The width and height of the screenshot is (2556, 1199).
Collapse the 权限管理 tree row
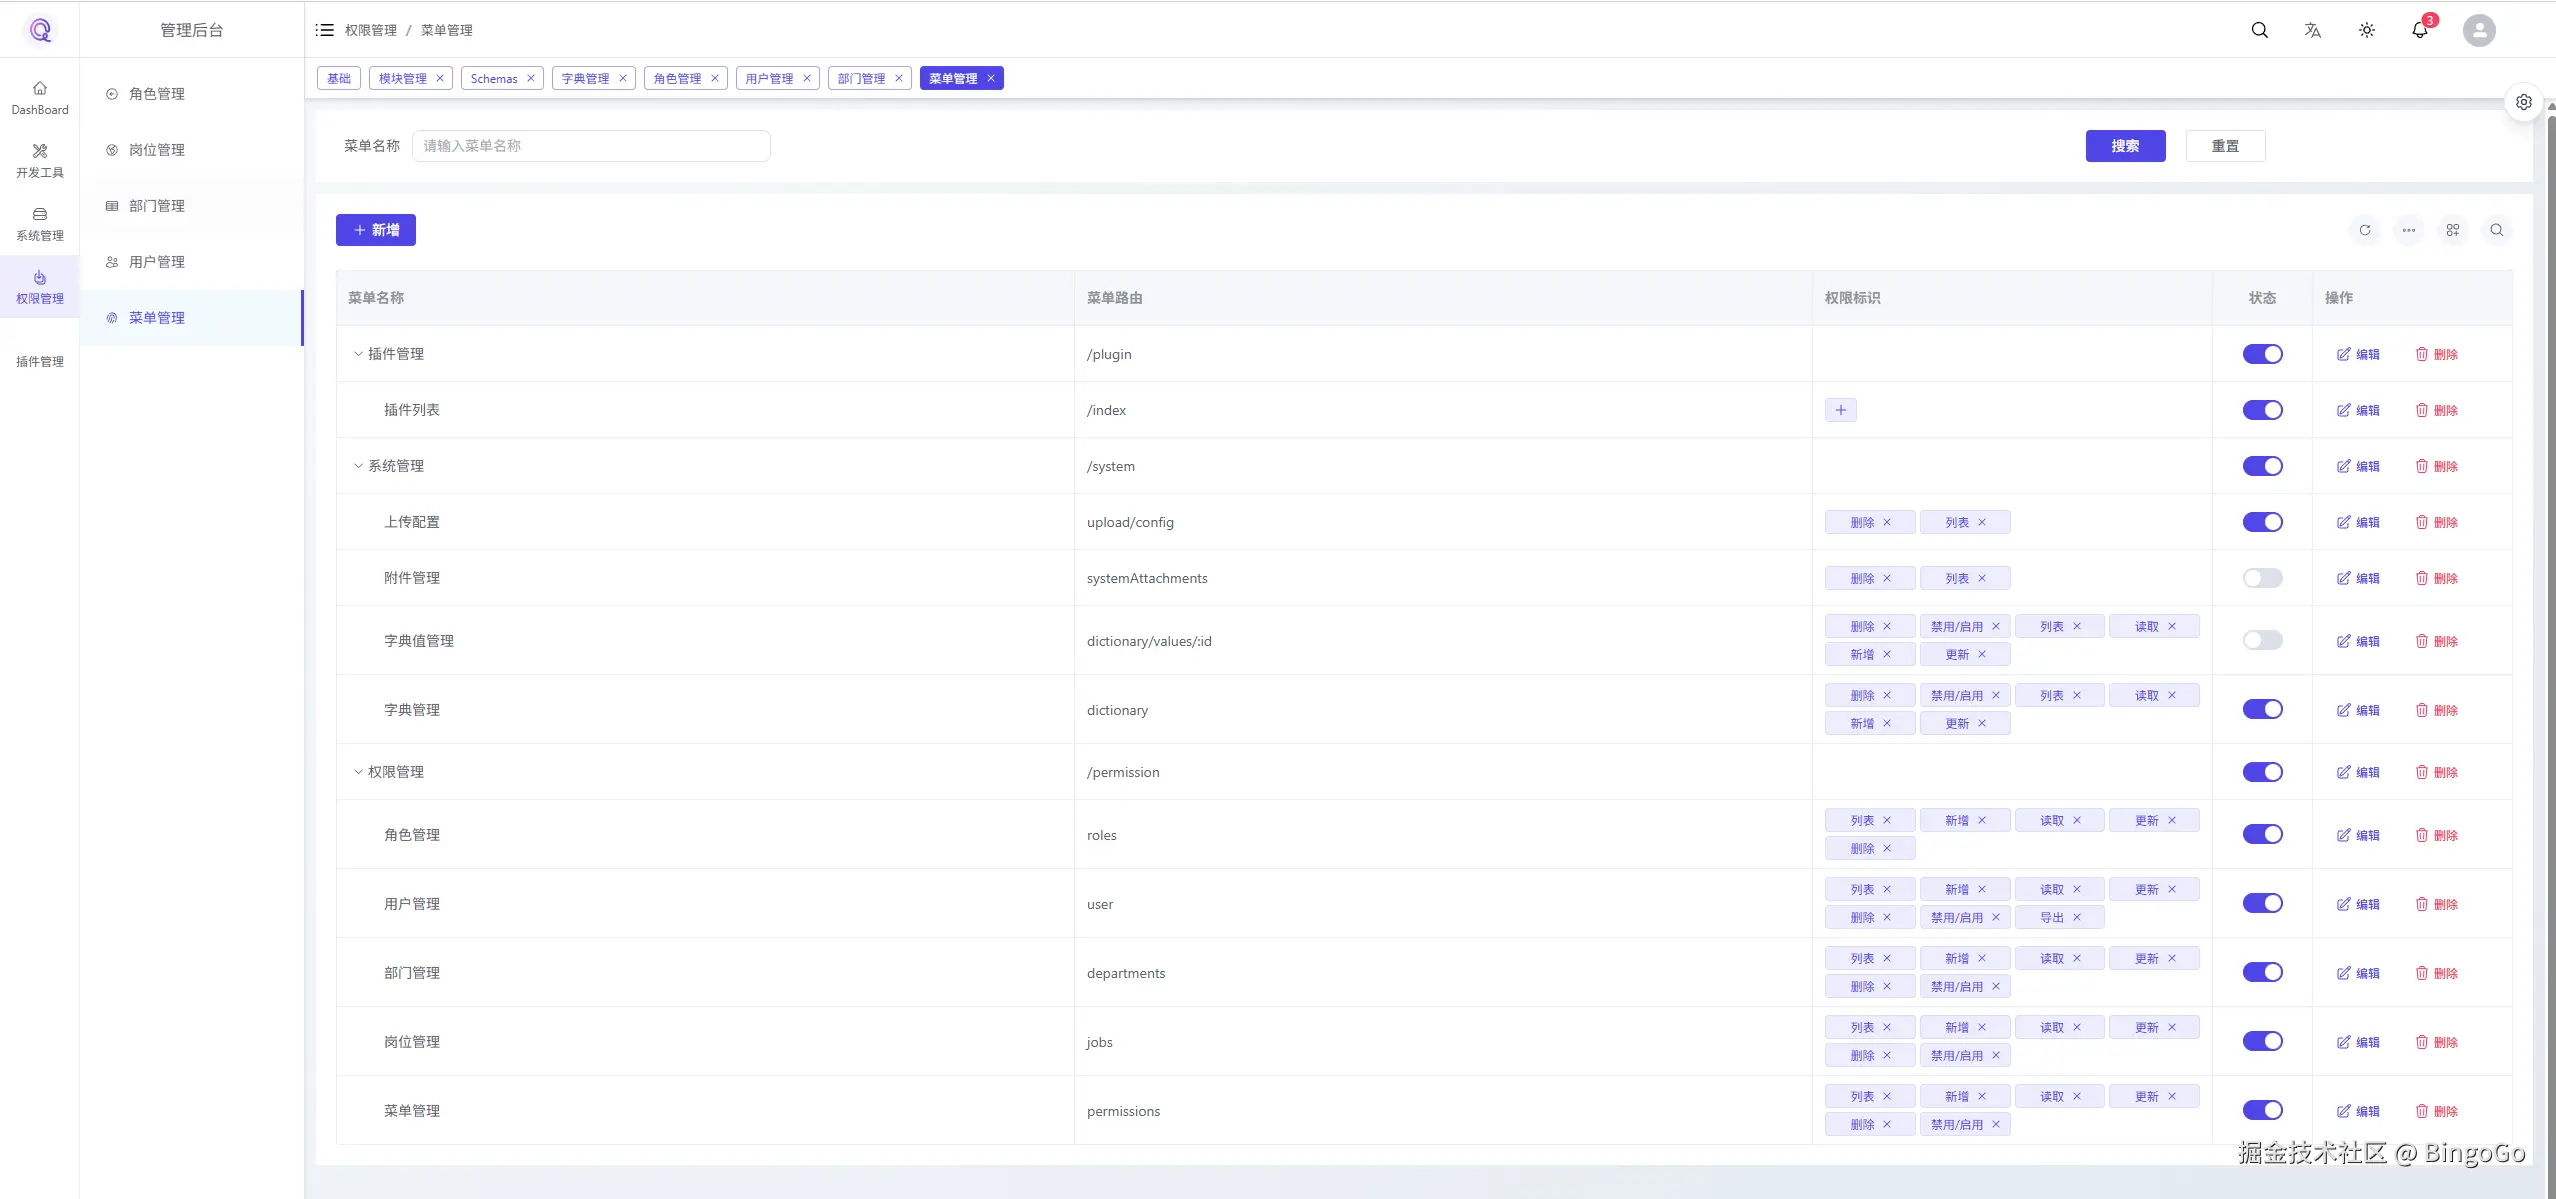coord(358,771)
